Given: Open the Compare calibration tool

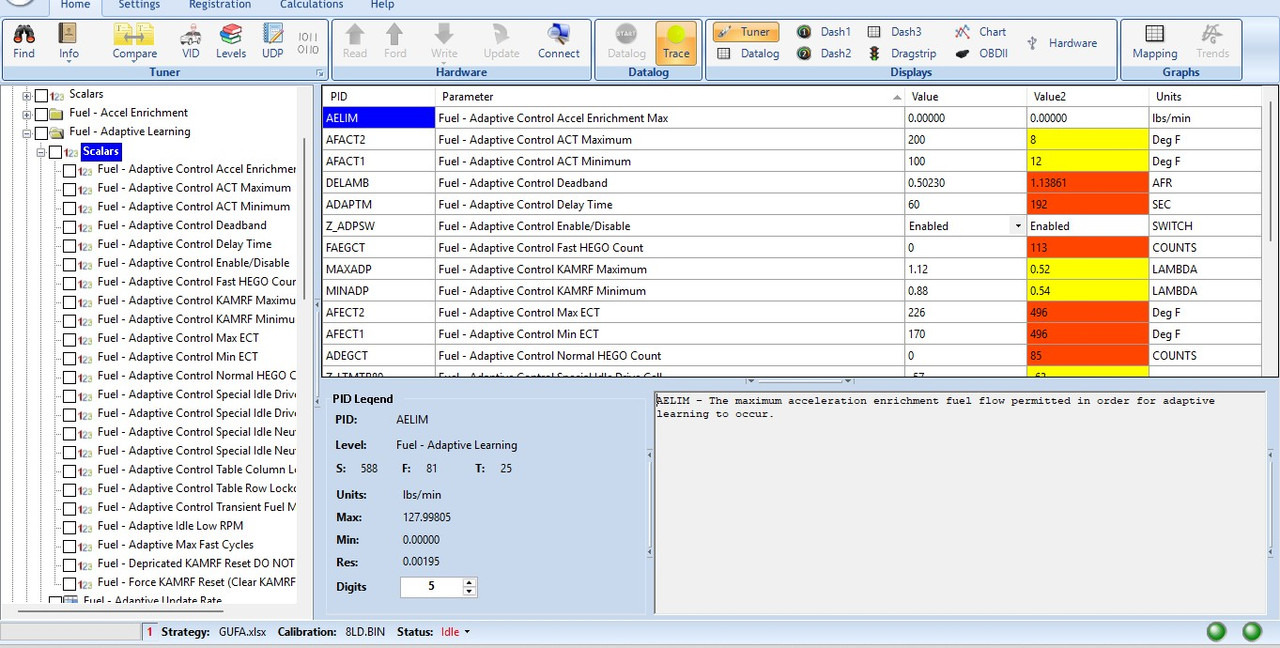Looking at the screenshot, I should (135, 41).
